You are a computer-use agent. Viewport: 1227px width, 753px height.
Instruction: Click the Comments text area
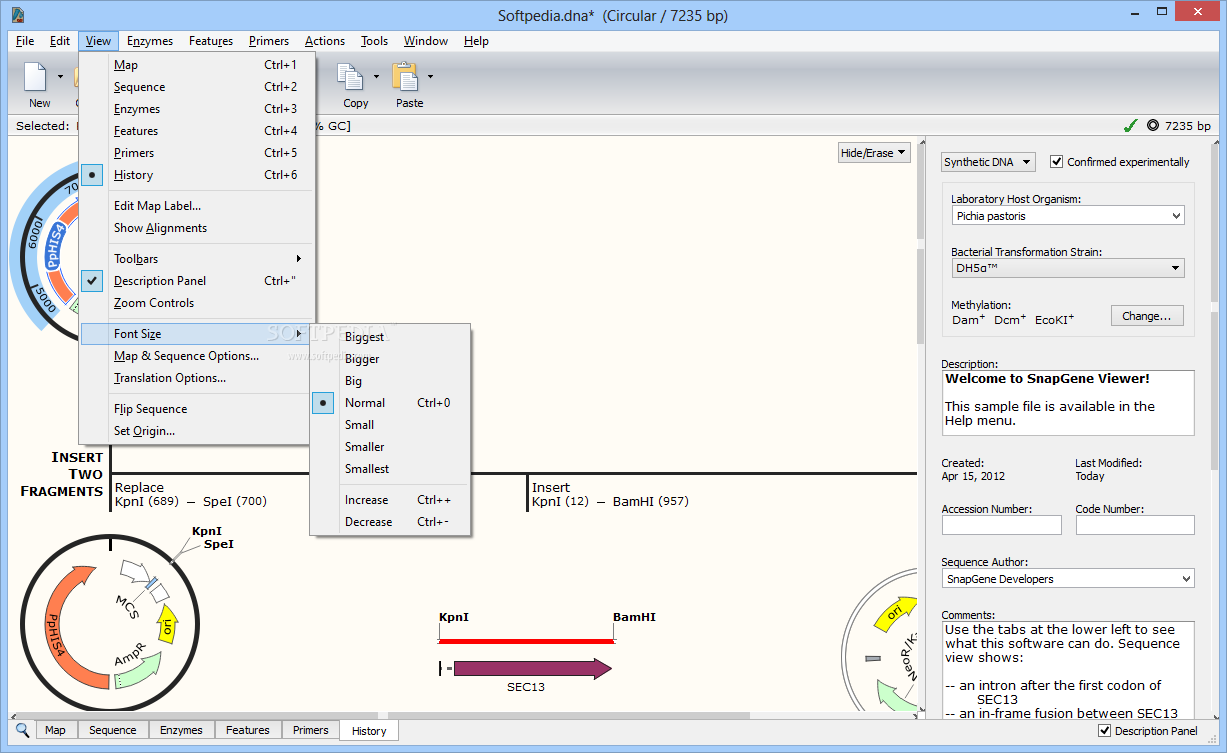1068,670
